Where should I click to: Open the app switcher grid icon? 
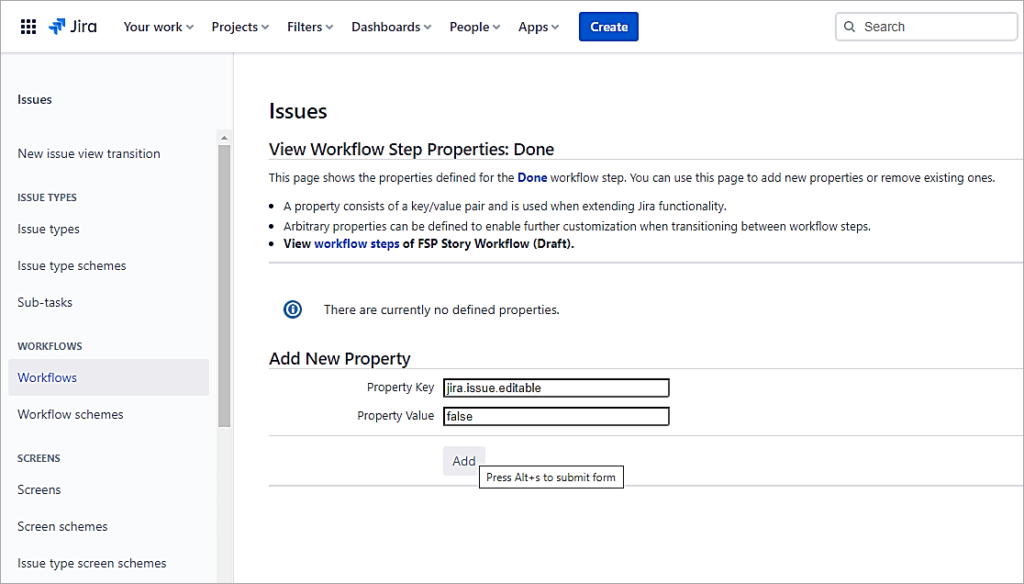[x=29, y=26]
